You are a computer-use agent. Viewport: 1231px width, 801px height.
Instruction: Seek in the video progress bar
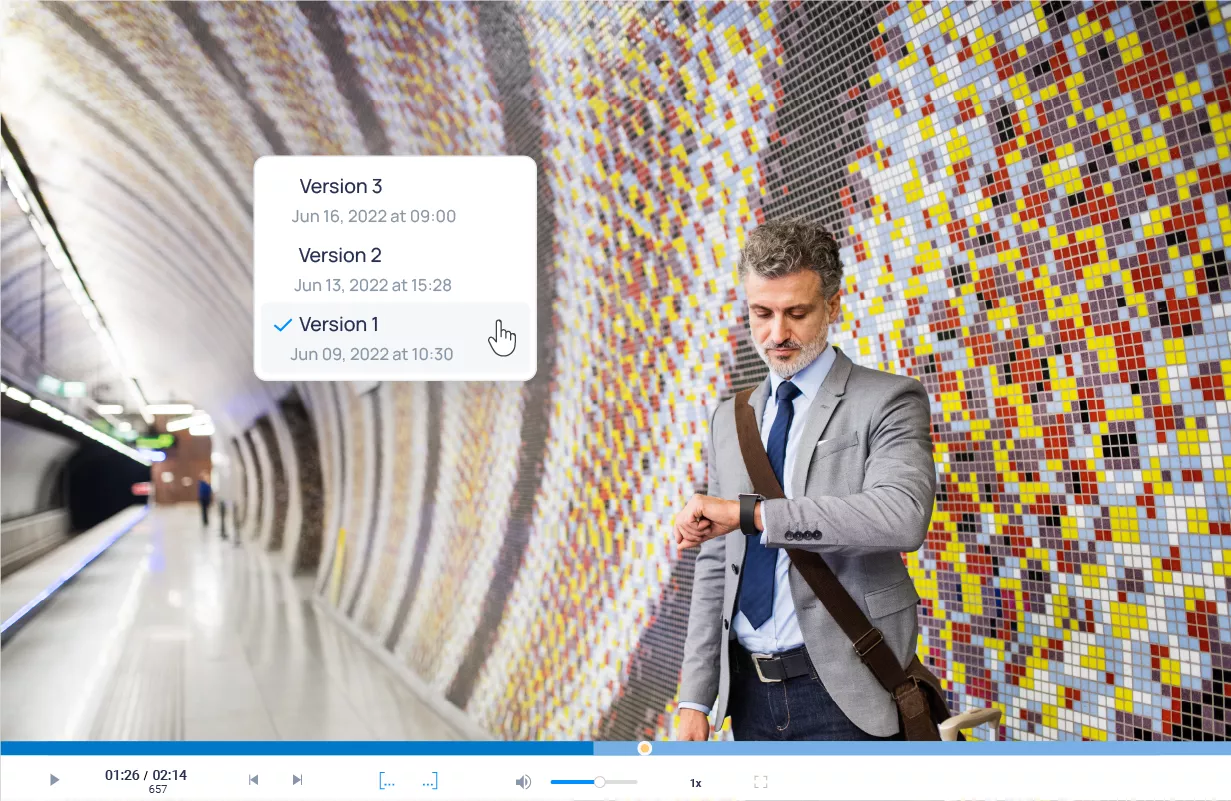pyautogui.click(x=615, y=748)
